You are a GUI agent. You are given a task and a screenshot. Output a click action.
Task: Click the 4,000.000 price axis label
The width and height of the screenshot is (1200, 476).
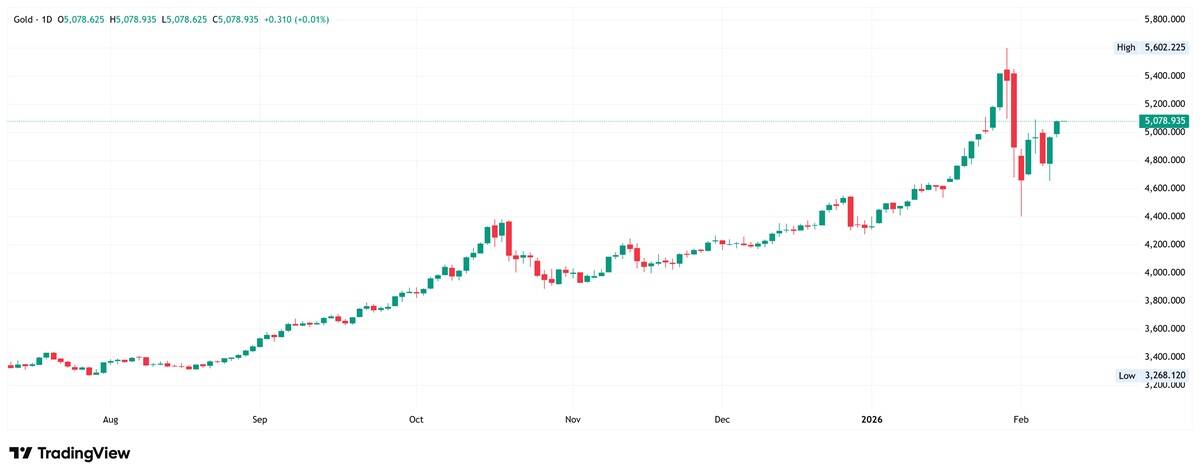pos(1165,272)
